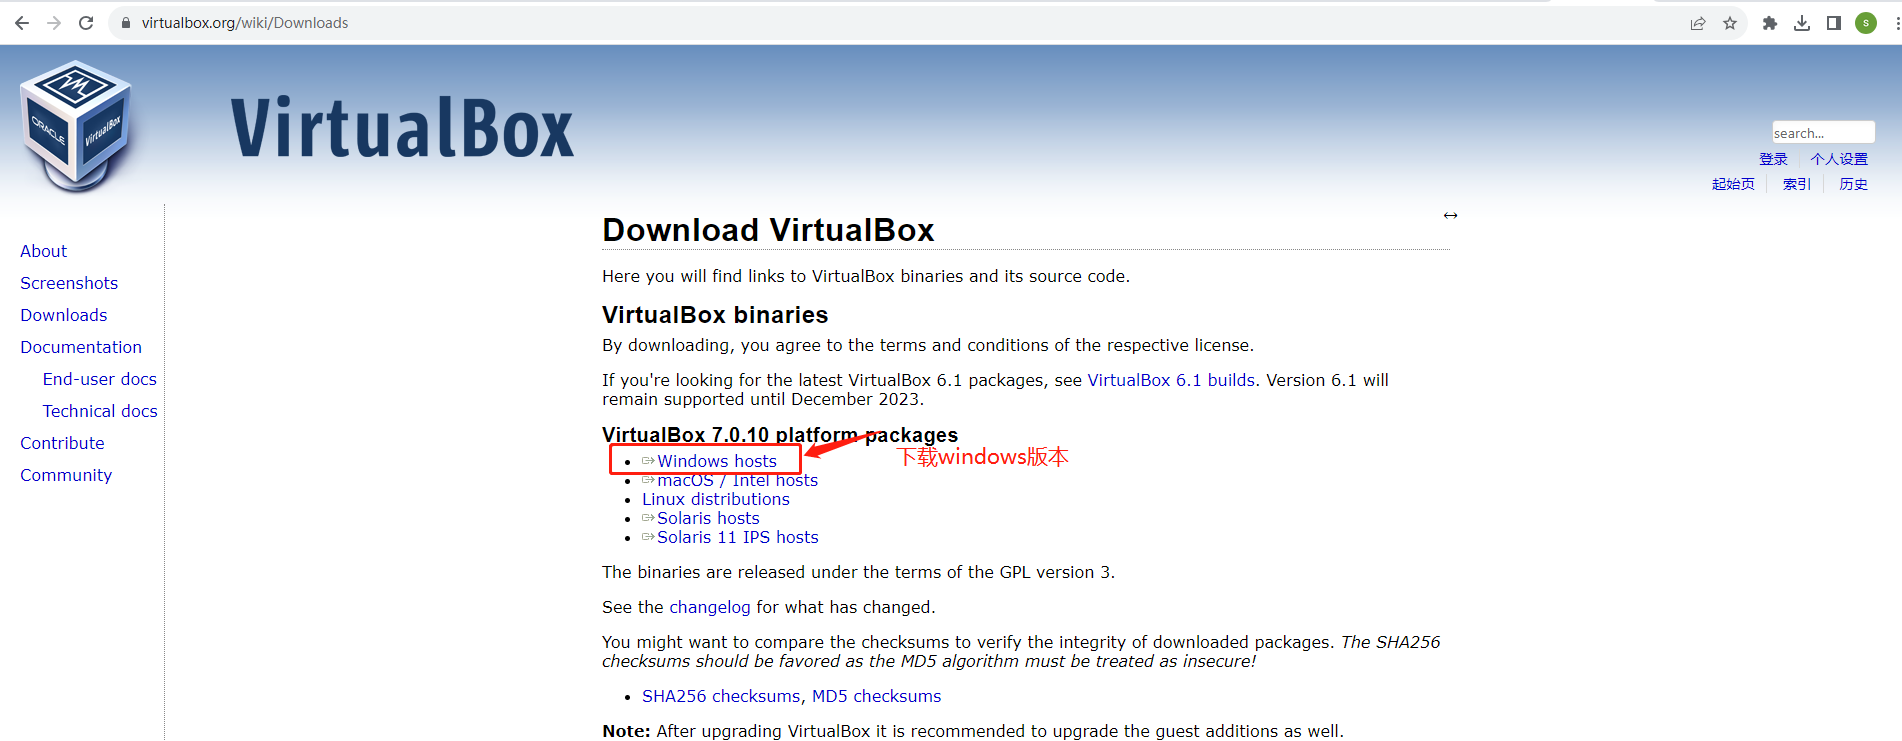Open Screenshots in the sidebar
This screenshot has width=1902, height=741.
click(69, 283)
